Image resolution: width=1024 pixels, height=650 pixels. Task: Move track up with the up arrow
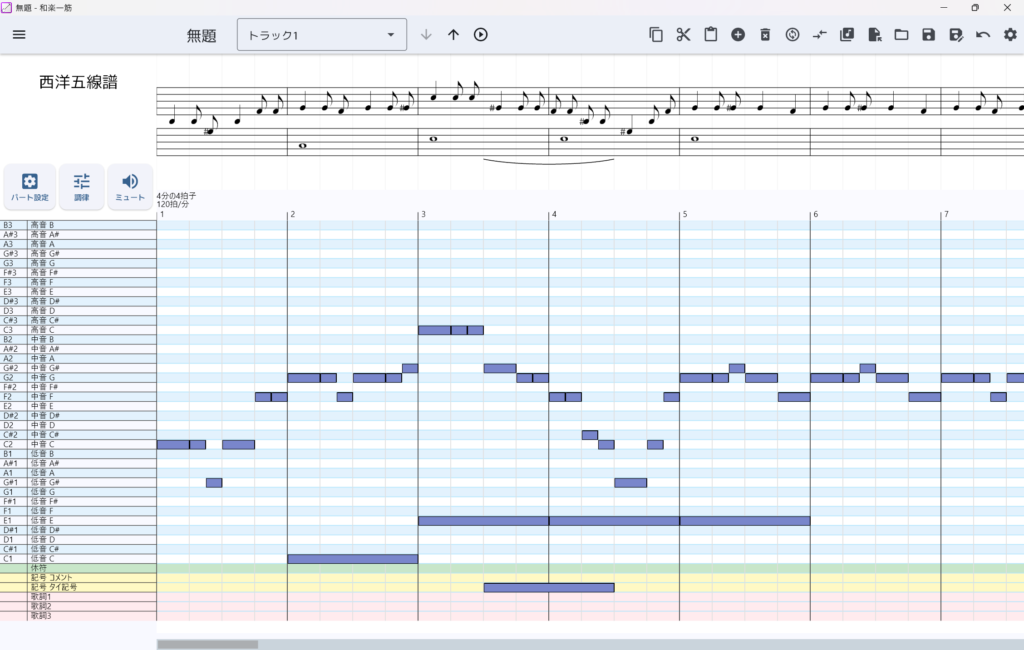[453, 35]
